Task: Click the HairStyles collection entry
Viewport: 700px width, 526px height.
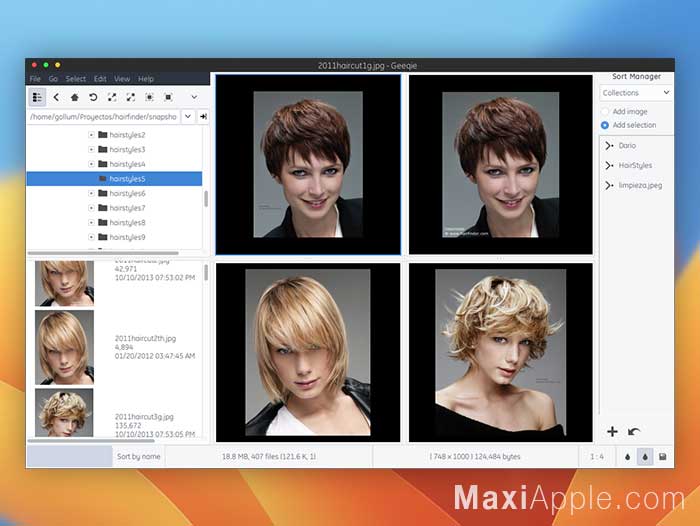Action: [635, 165]
